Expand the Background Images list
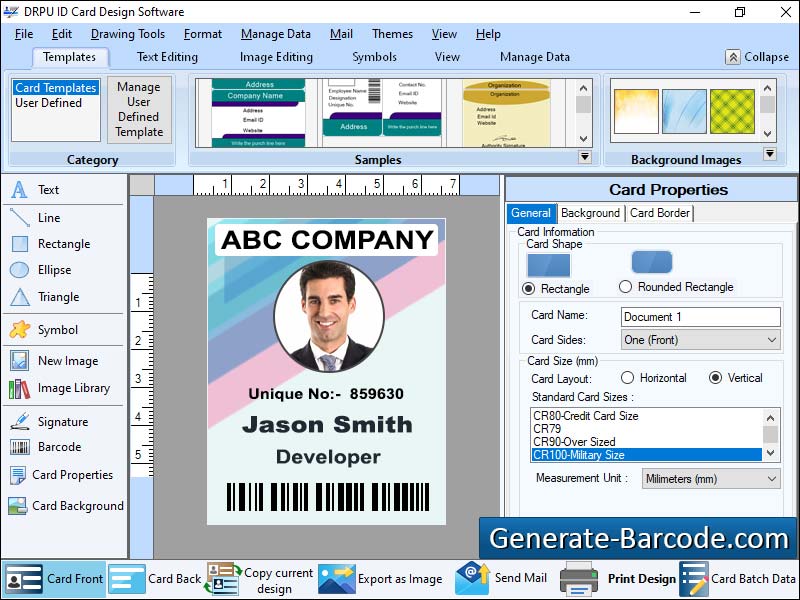This screenshot has width=800, height=600. (770, 153)
